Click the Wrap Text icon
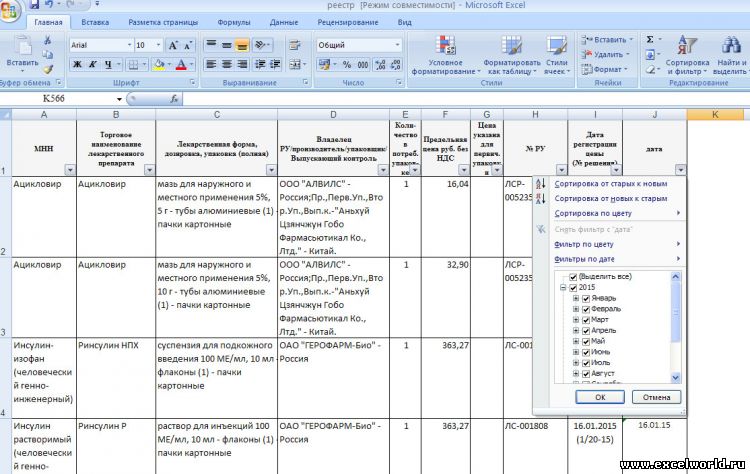This screenshot has width=750, height=474. click(x=295, y=45)
